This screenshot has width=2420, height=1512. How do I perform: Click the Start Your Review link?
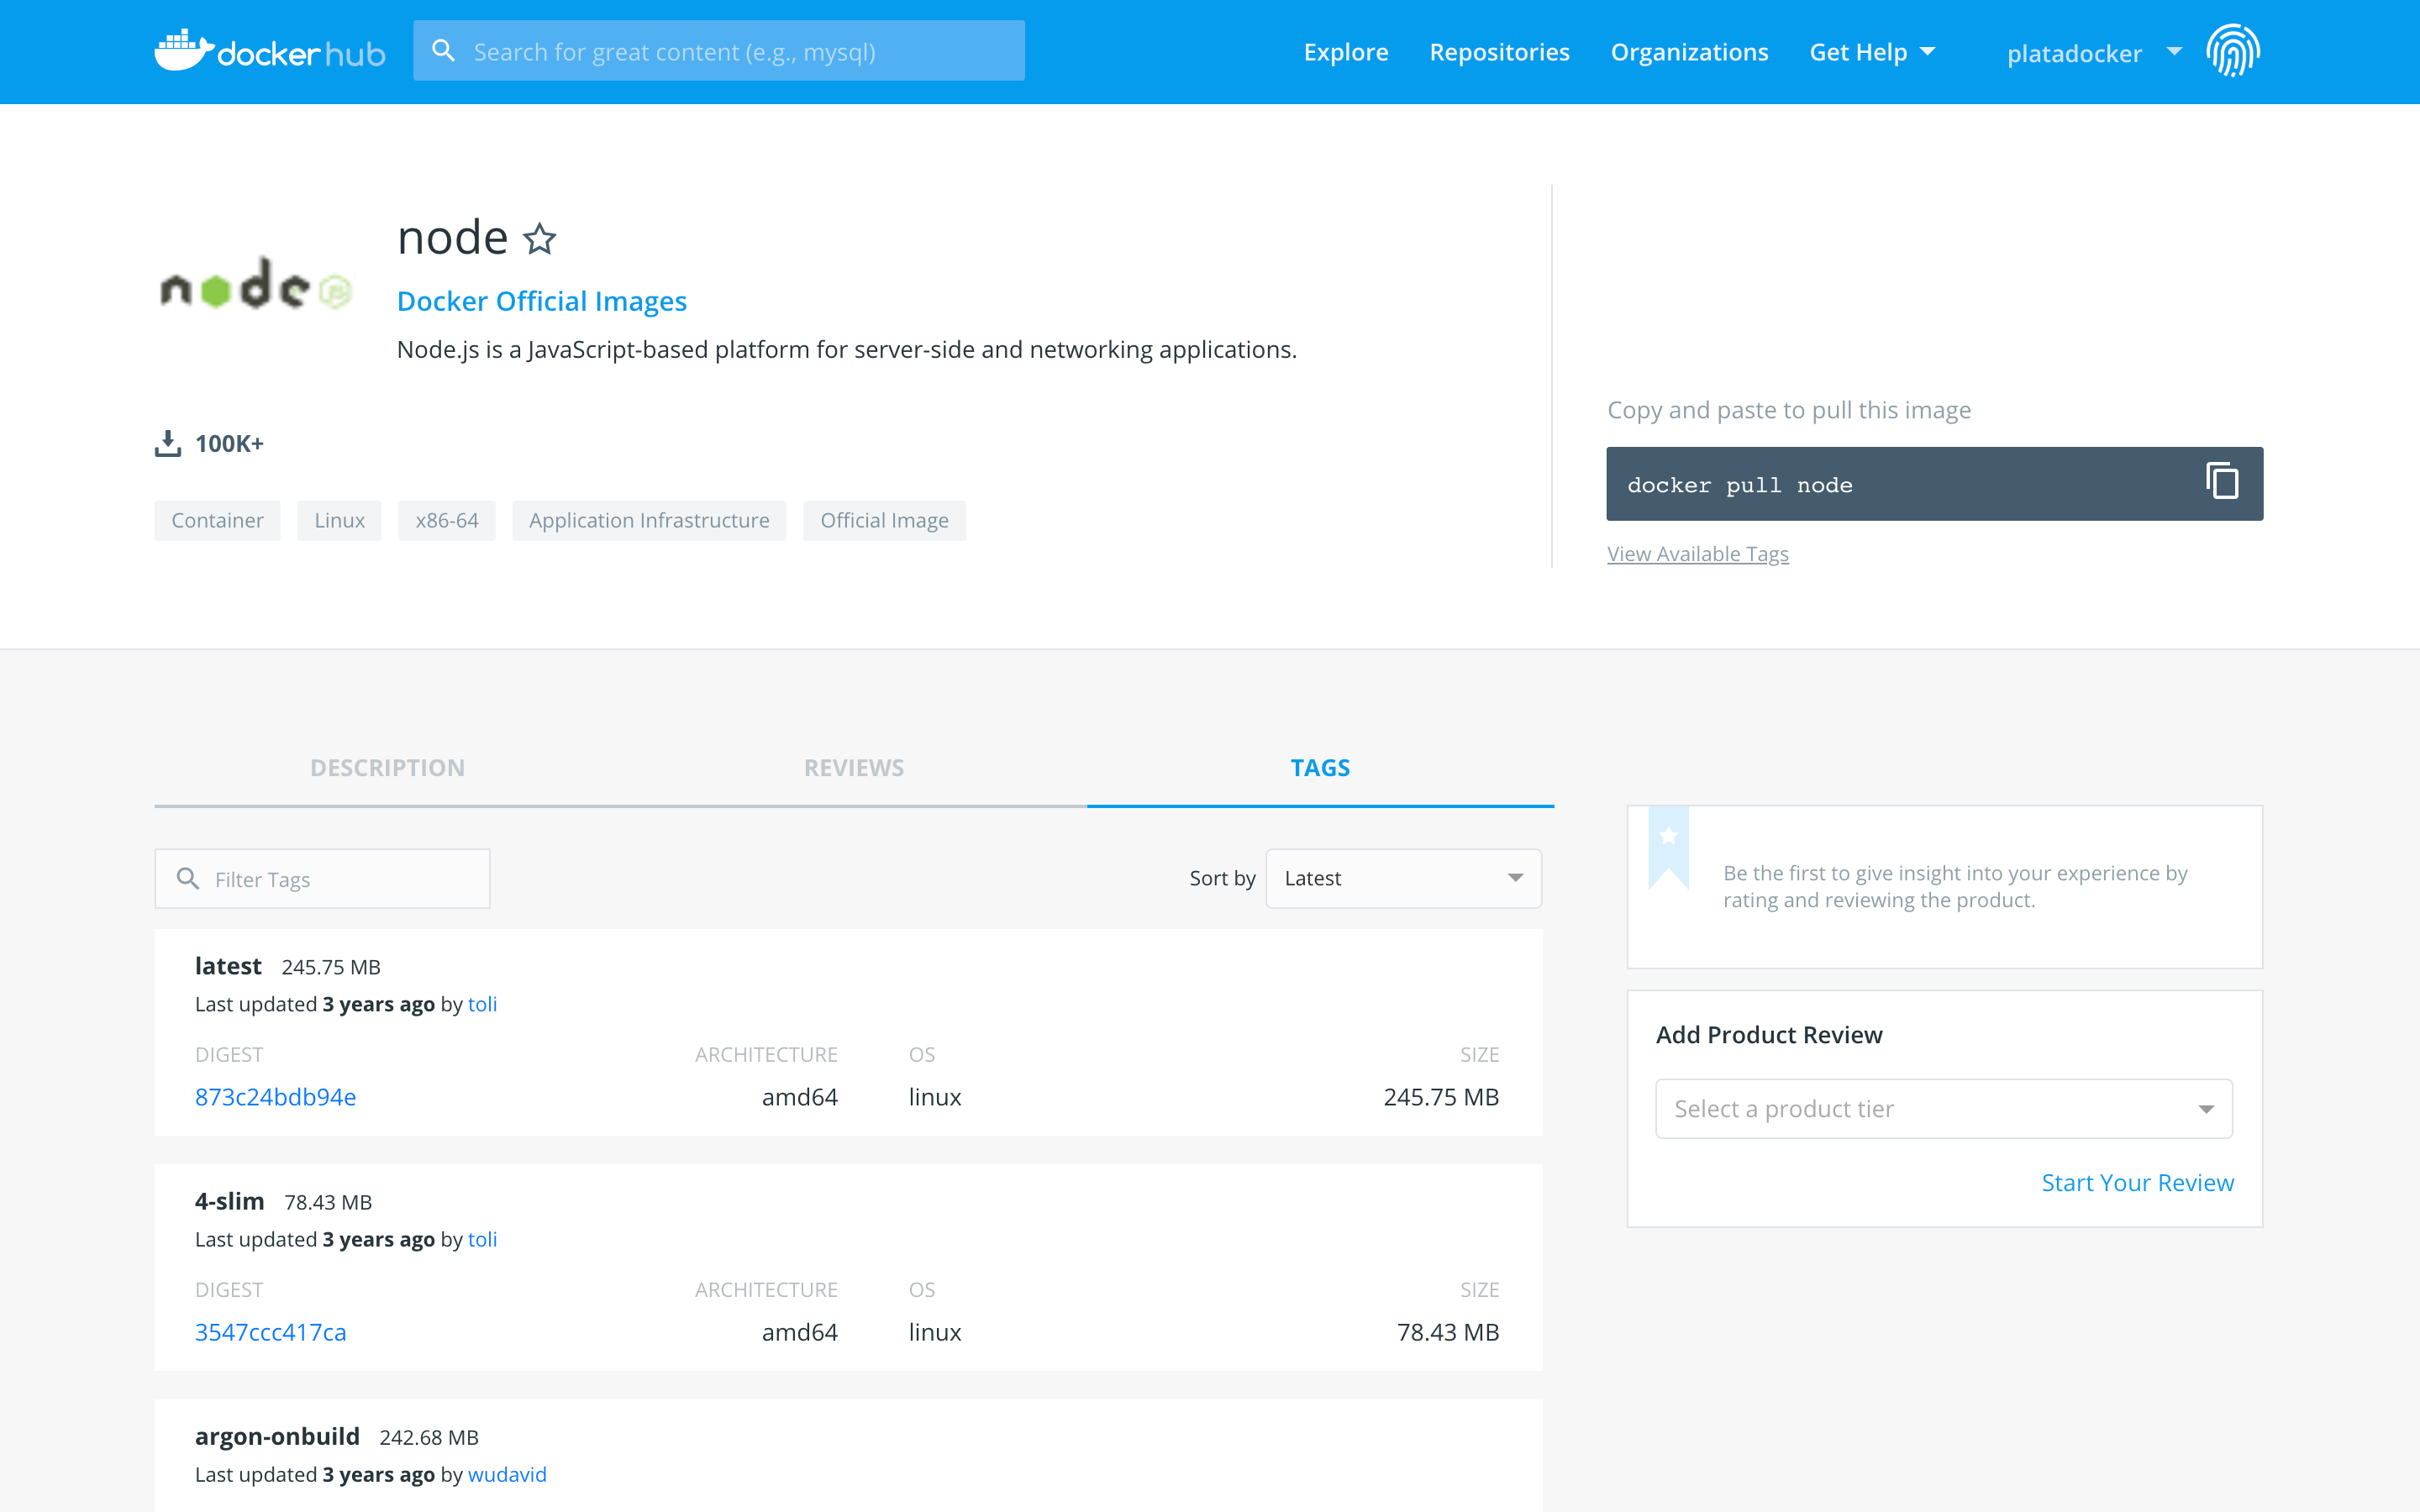pyautogui.click(x=2136, y=1182)
